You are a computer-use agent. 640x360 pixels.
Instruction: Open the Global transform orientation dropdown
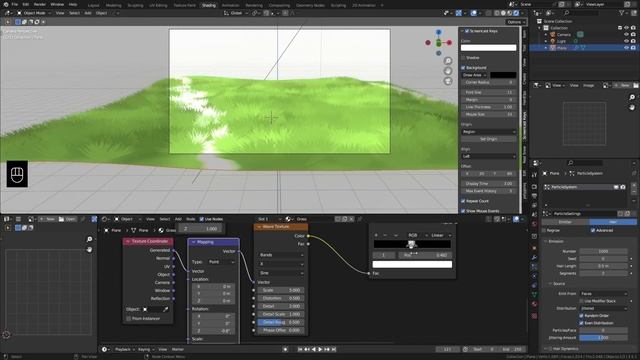pos(236,13)
